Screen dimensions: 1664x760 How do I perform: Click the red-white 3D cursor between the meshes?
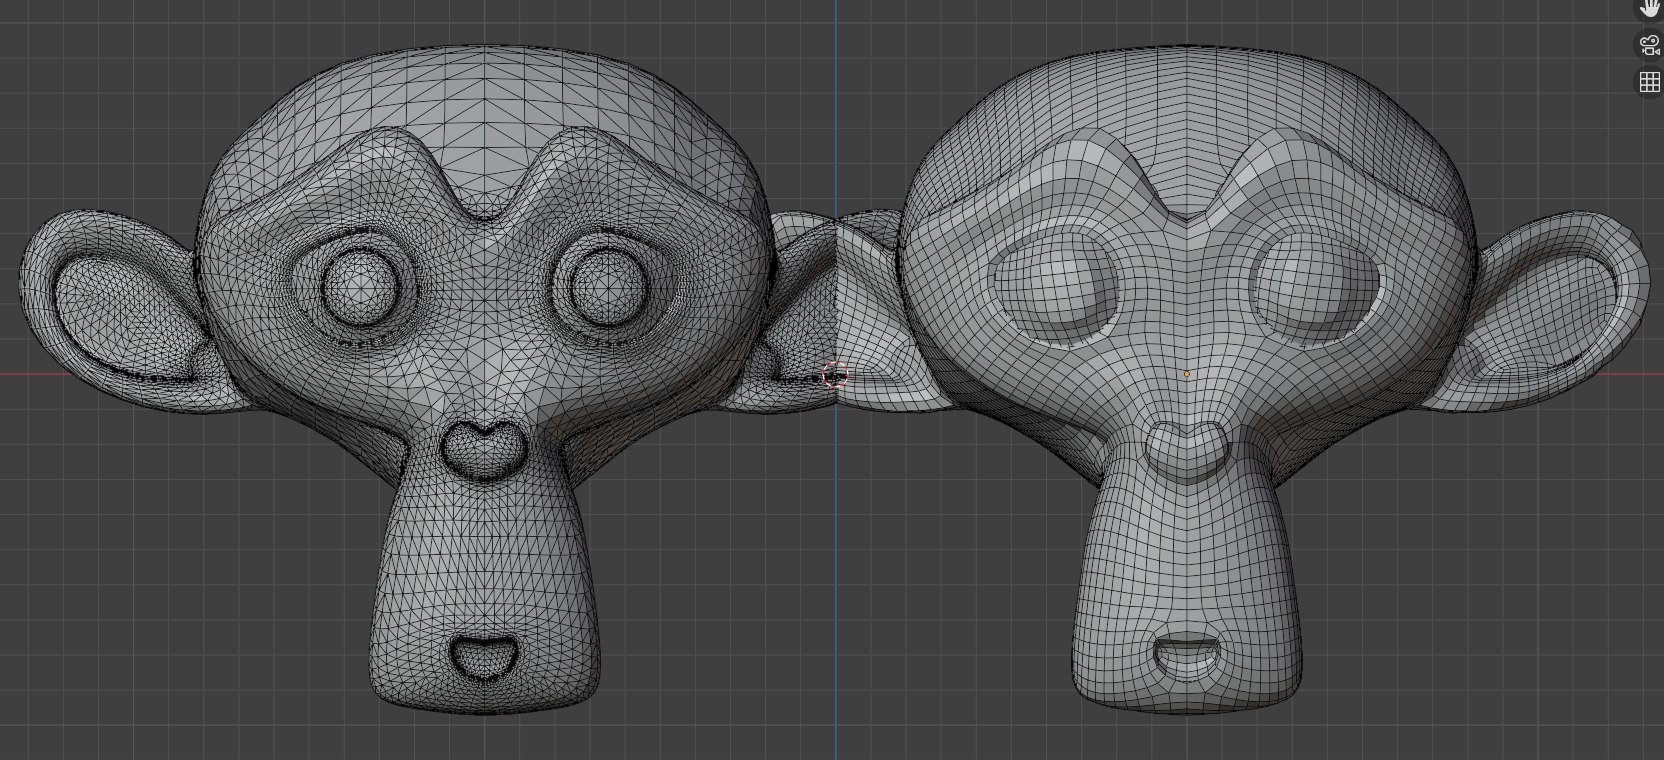pyautogui.click(x=835, y=375)
